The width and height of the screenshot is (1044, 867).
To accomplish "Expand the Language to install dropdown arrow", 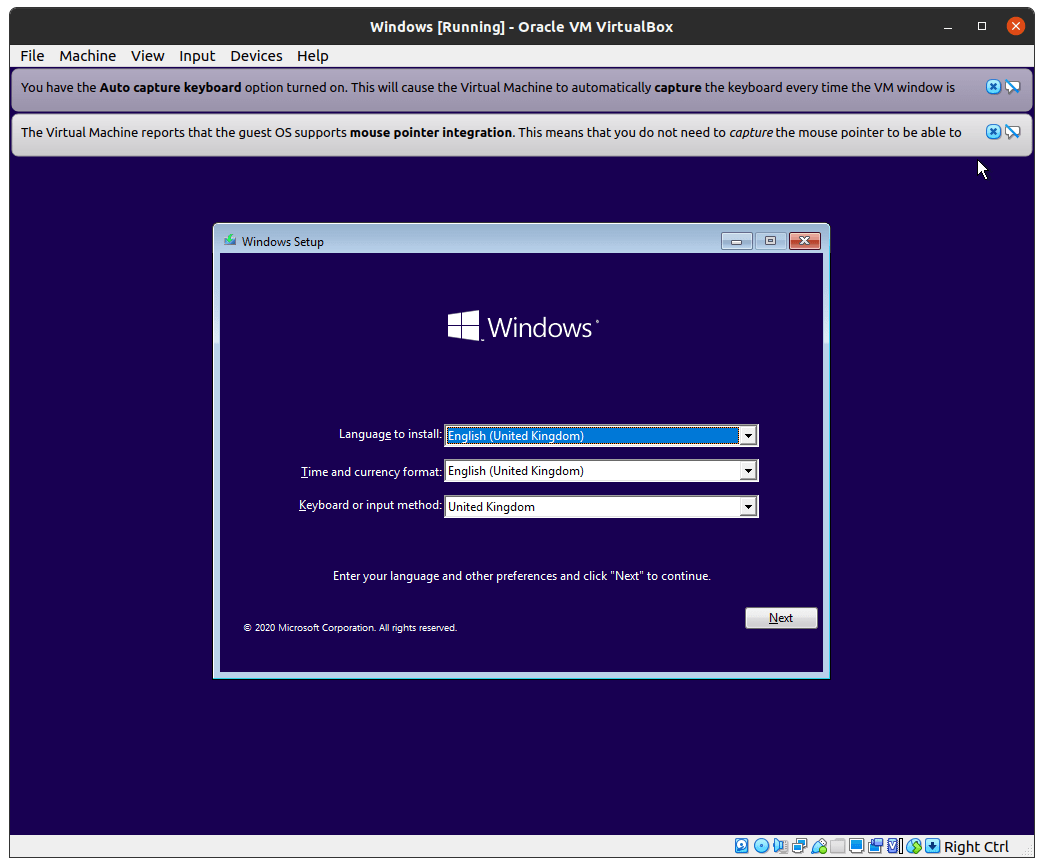I will coord(748,435).
